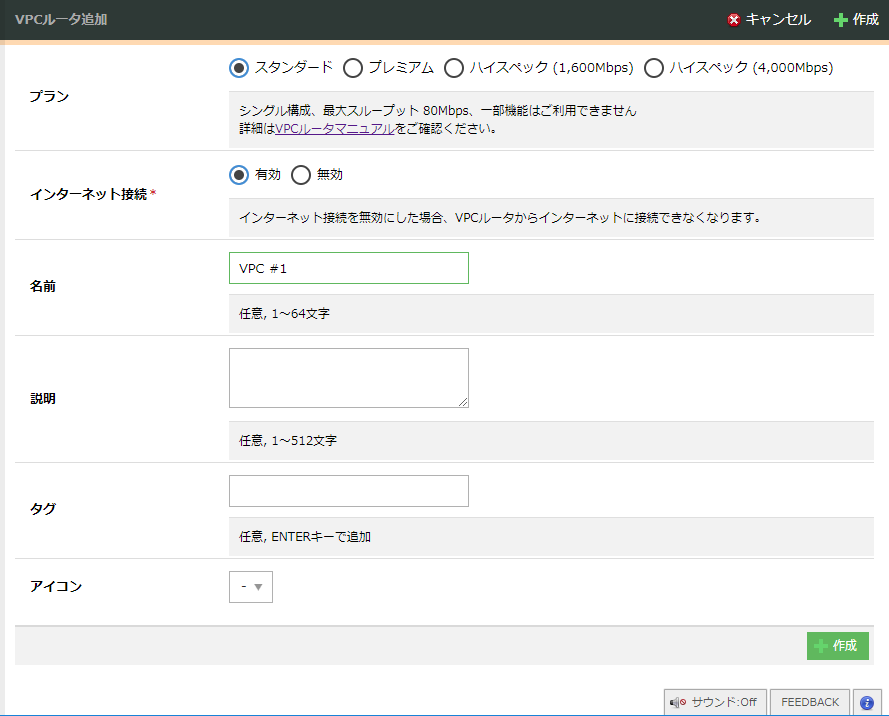Click 作成 text in top header
The width and height of the screenshot is (889, 716).
click(x=866, y=20)
